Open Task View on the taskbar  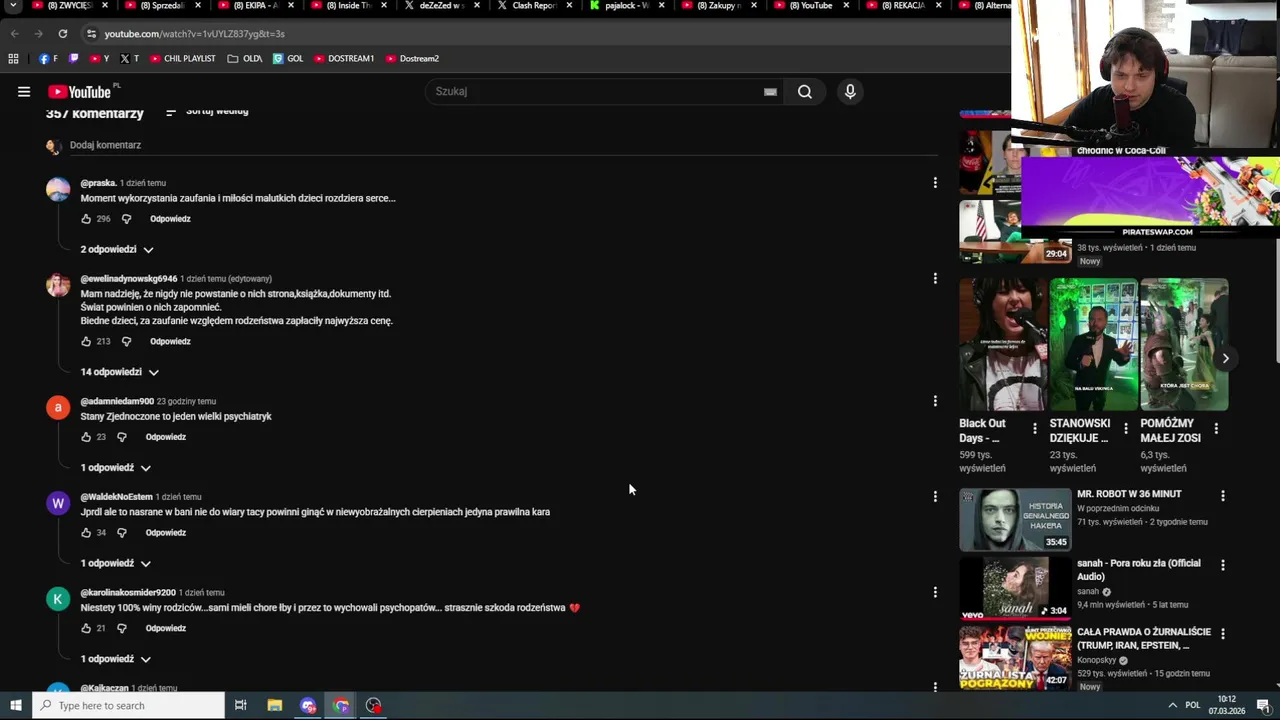tap(241, 706)
